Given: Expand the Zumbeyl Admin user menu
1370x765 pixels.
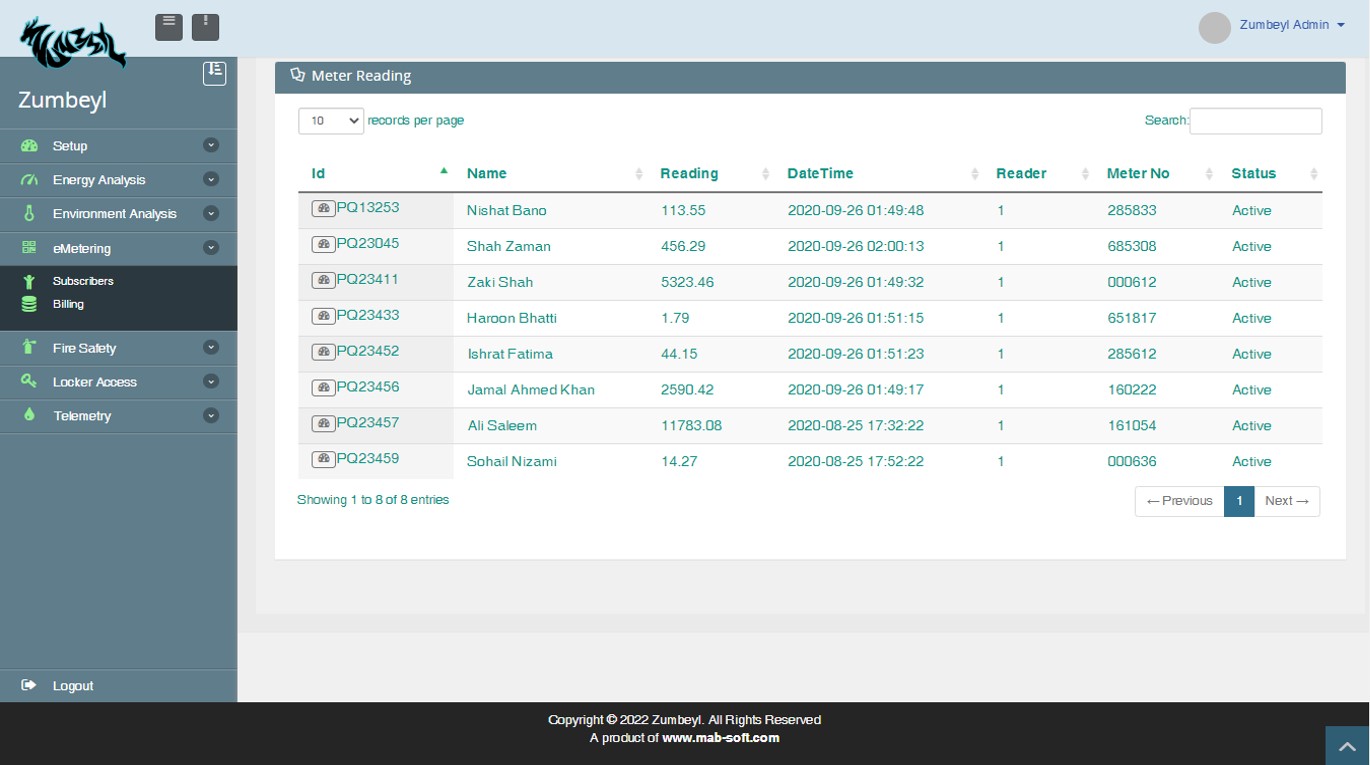Looking at the screenshot, I should click(x=1291, y=26).
